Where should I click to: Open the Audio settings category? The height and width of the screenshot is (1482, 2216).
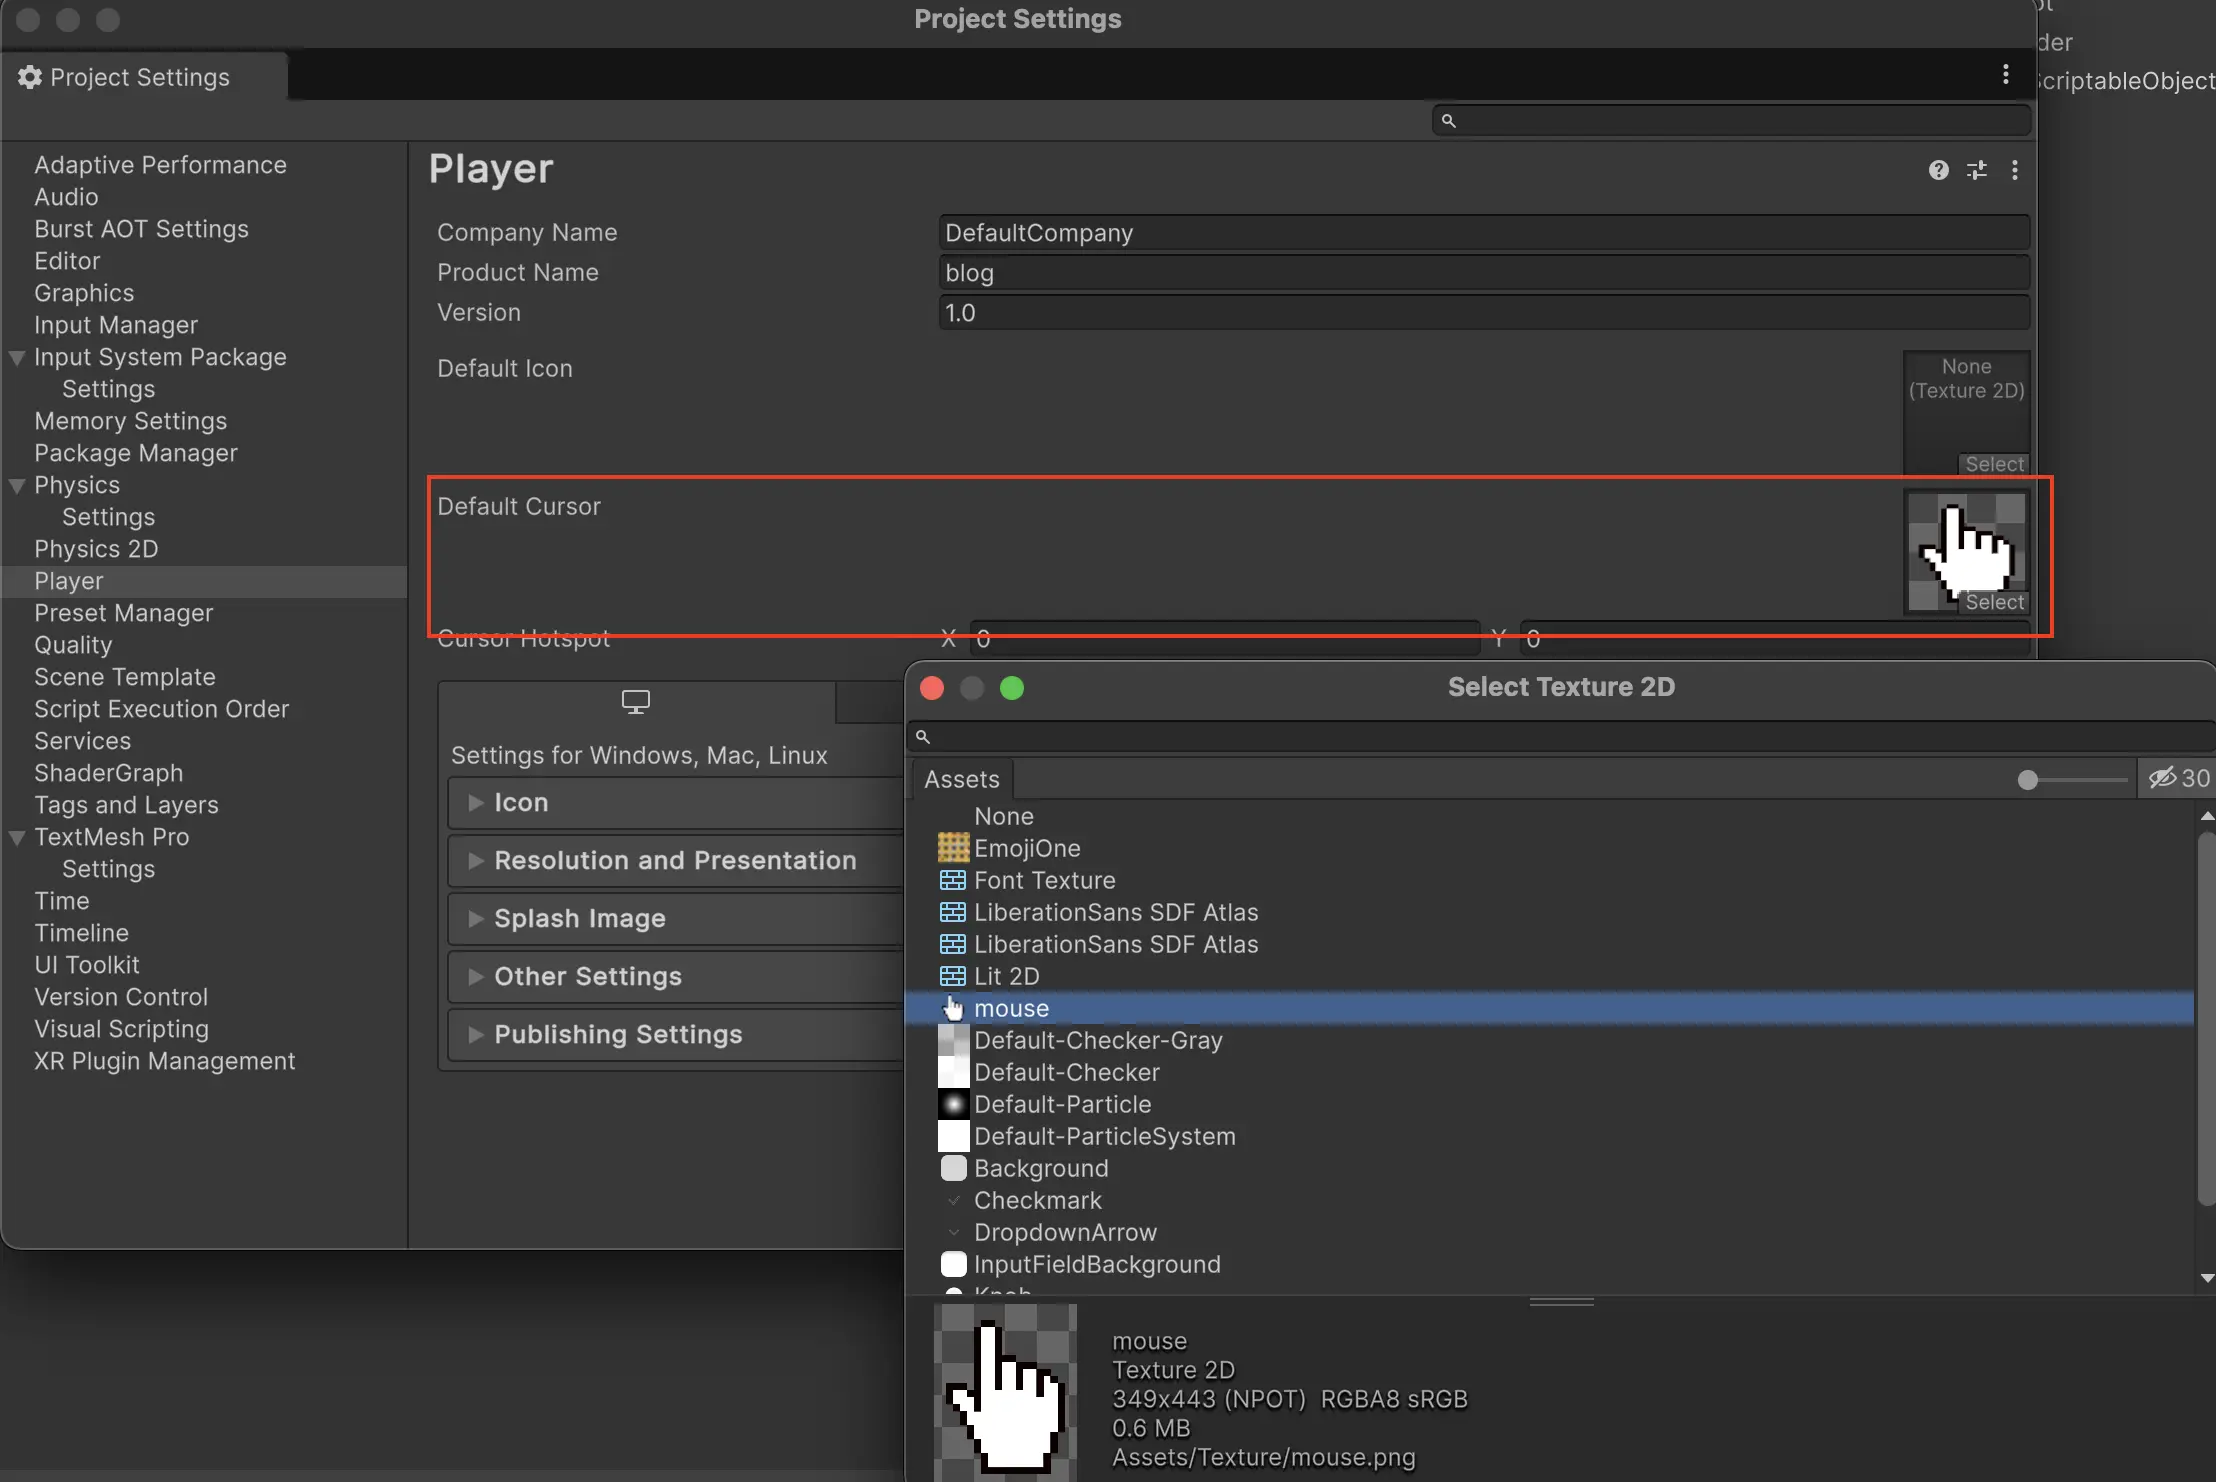66,197
